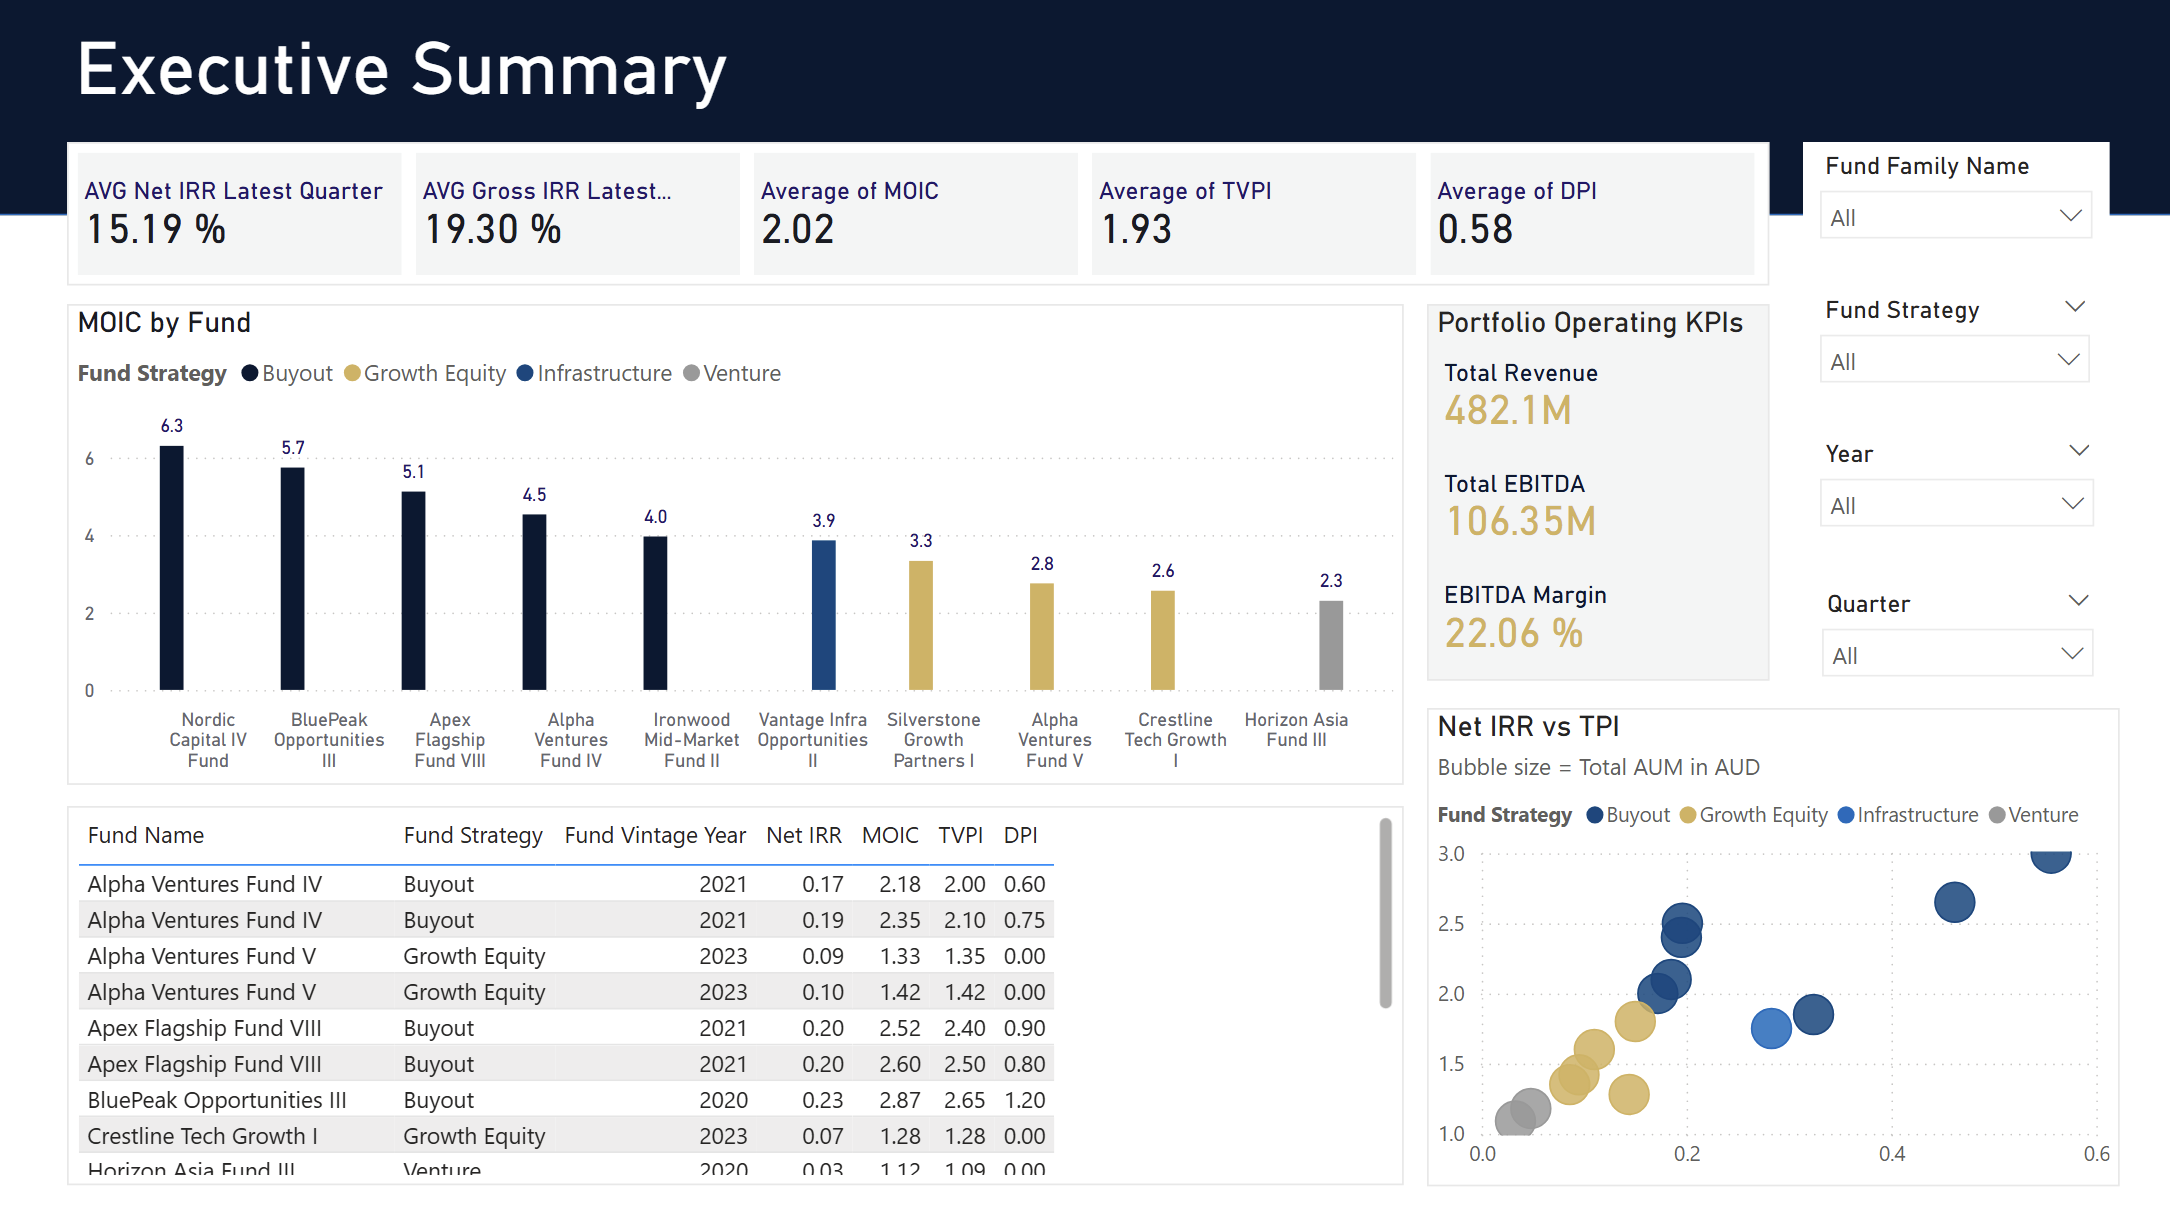This screenshot has width=2170, height=1206.
Task: Collapse the Fund Strategy slicer header chevron
Action: [2076, 307]
